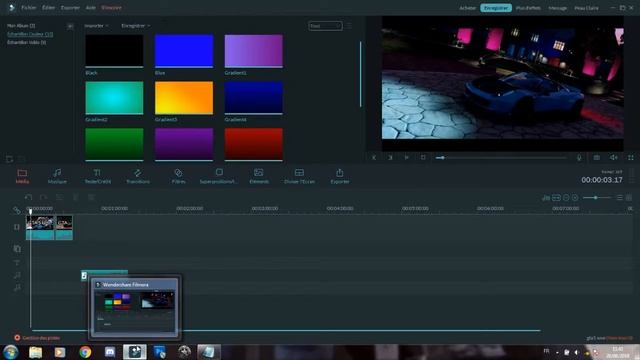
Task: Click the Enregistrer button at the top right
Action: [x=496, y=8]
